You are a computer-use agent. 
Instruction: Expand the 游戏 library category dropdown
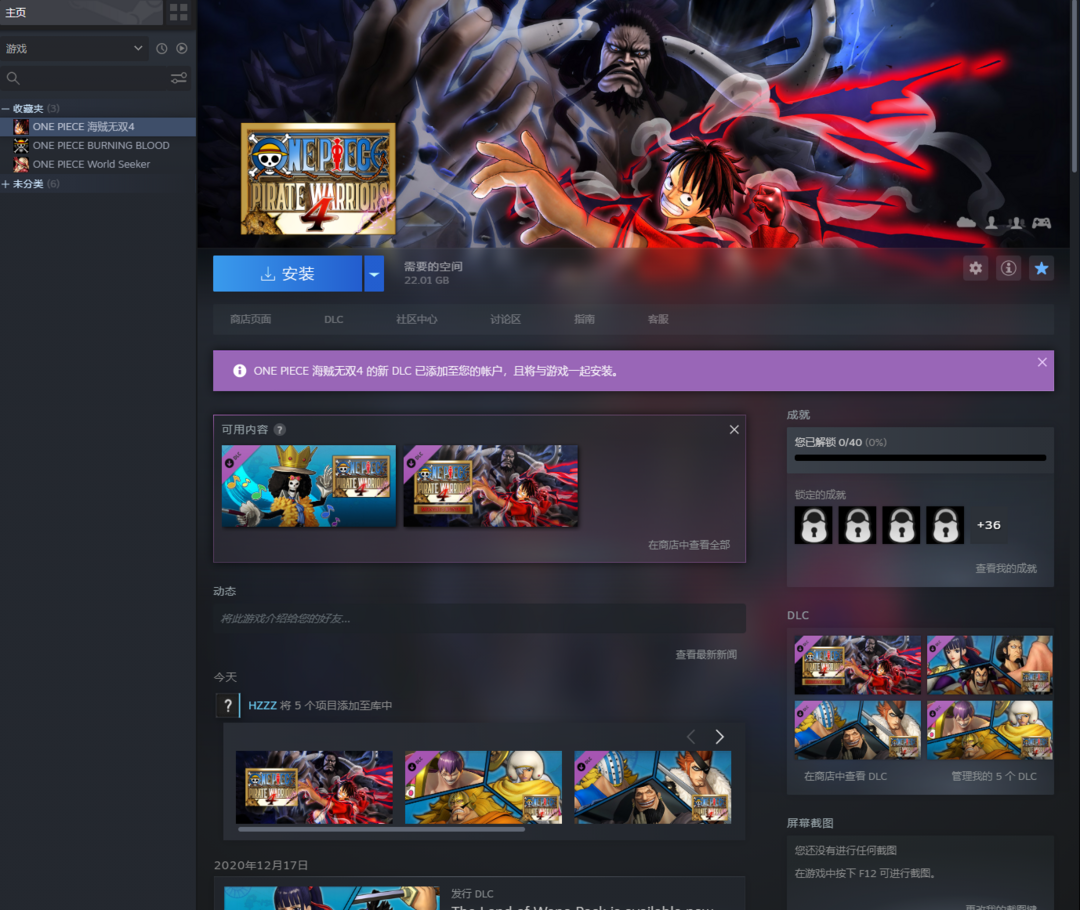138,48
